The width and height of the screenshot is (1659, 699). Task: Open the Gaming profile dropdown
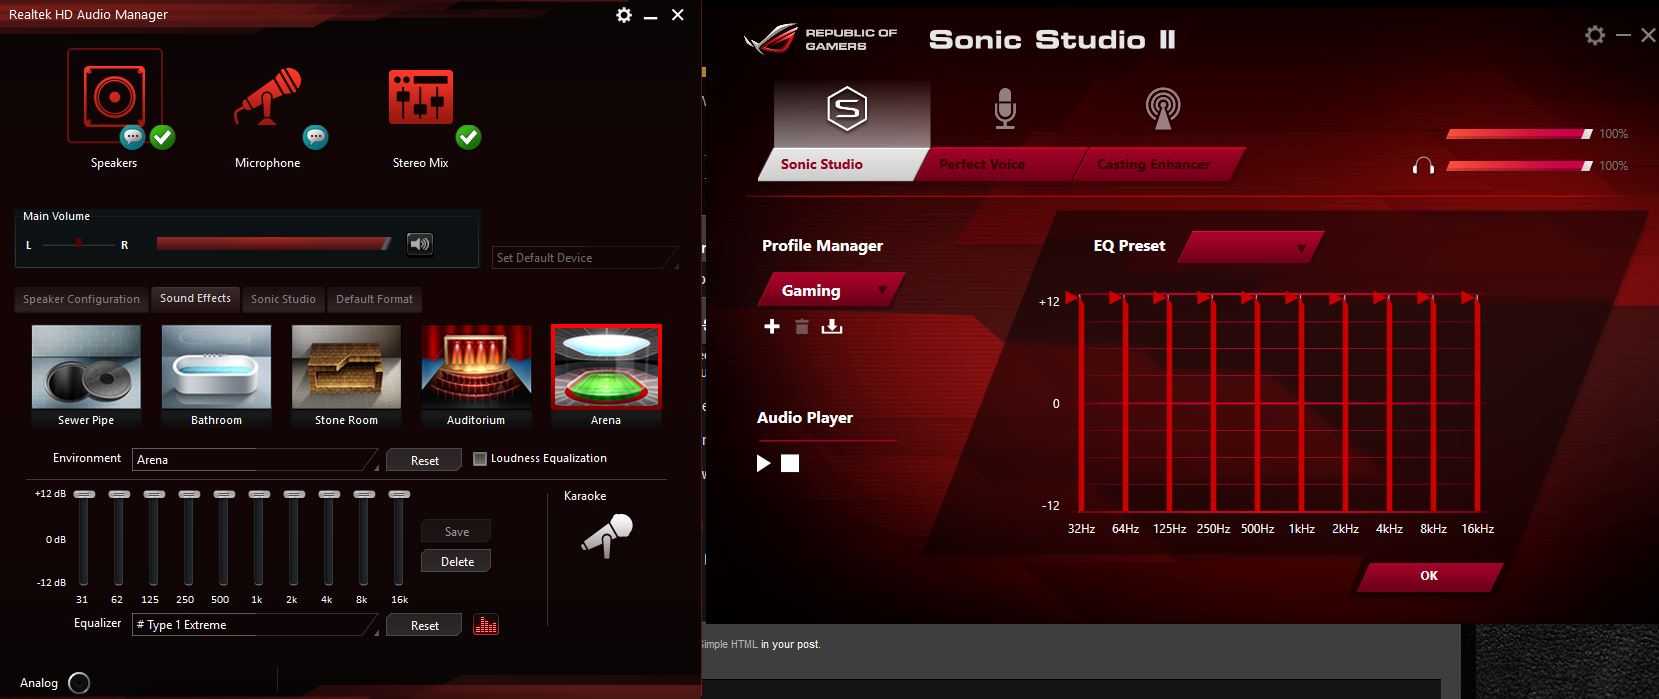click(x=830, y=291)
